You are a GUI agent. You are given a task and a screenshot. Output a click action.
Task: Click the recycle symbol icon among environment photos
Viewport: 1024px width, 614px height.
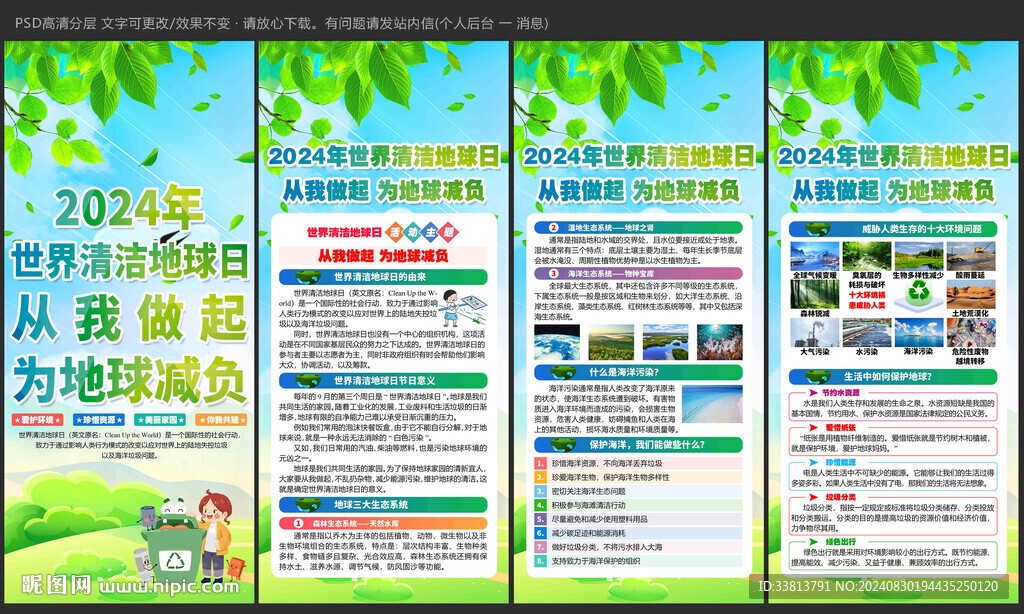point(918,294)
